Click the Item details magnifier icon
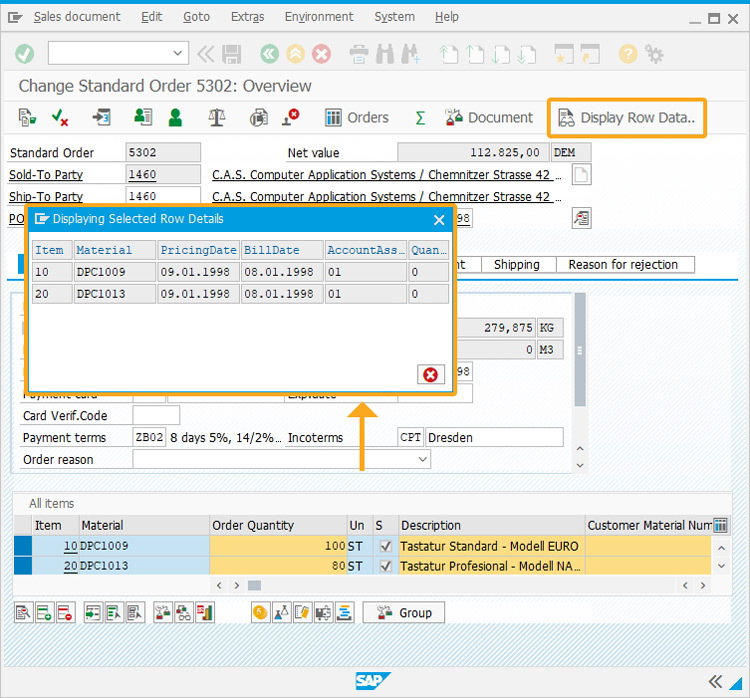The image size is (750, 698). pyautogui.click(x=23, y=613)
